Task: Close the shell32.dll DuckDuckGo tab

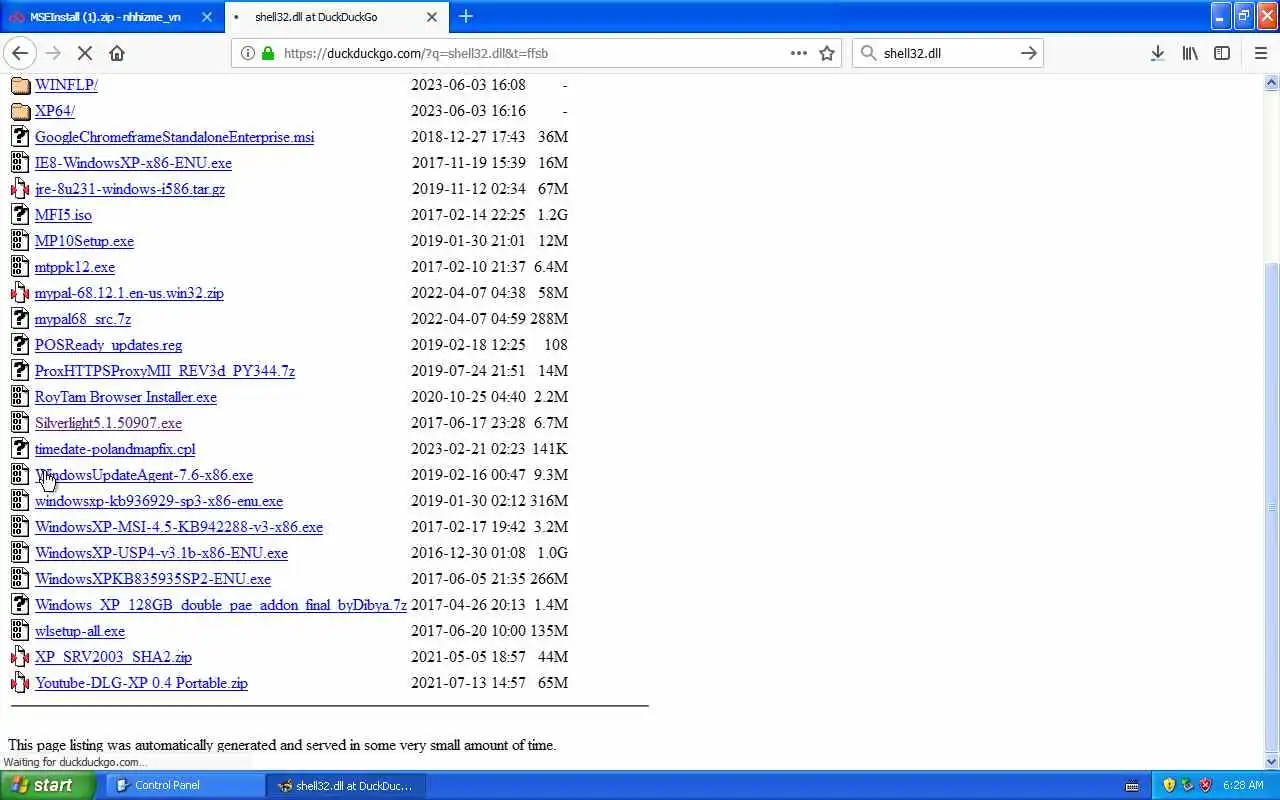Action: (432, 17)
